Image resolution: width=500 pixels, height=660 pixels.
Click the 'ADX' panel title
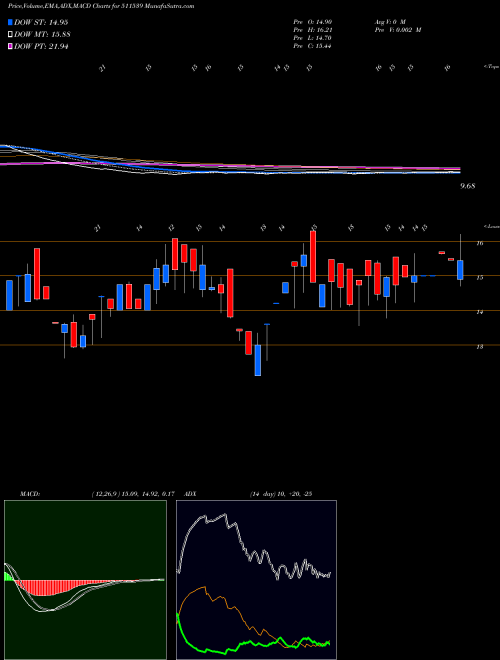coord(191,494)
